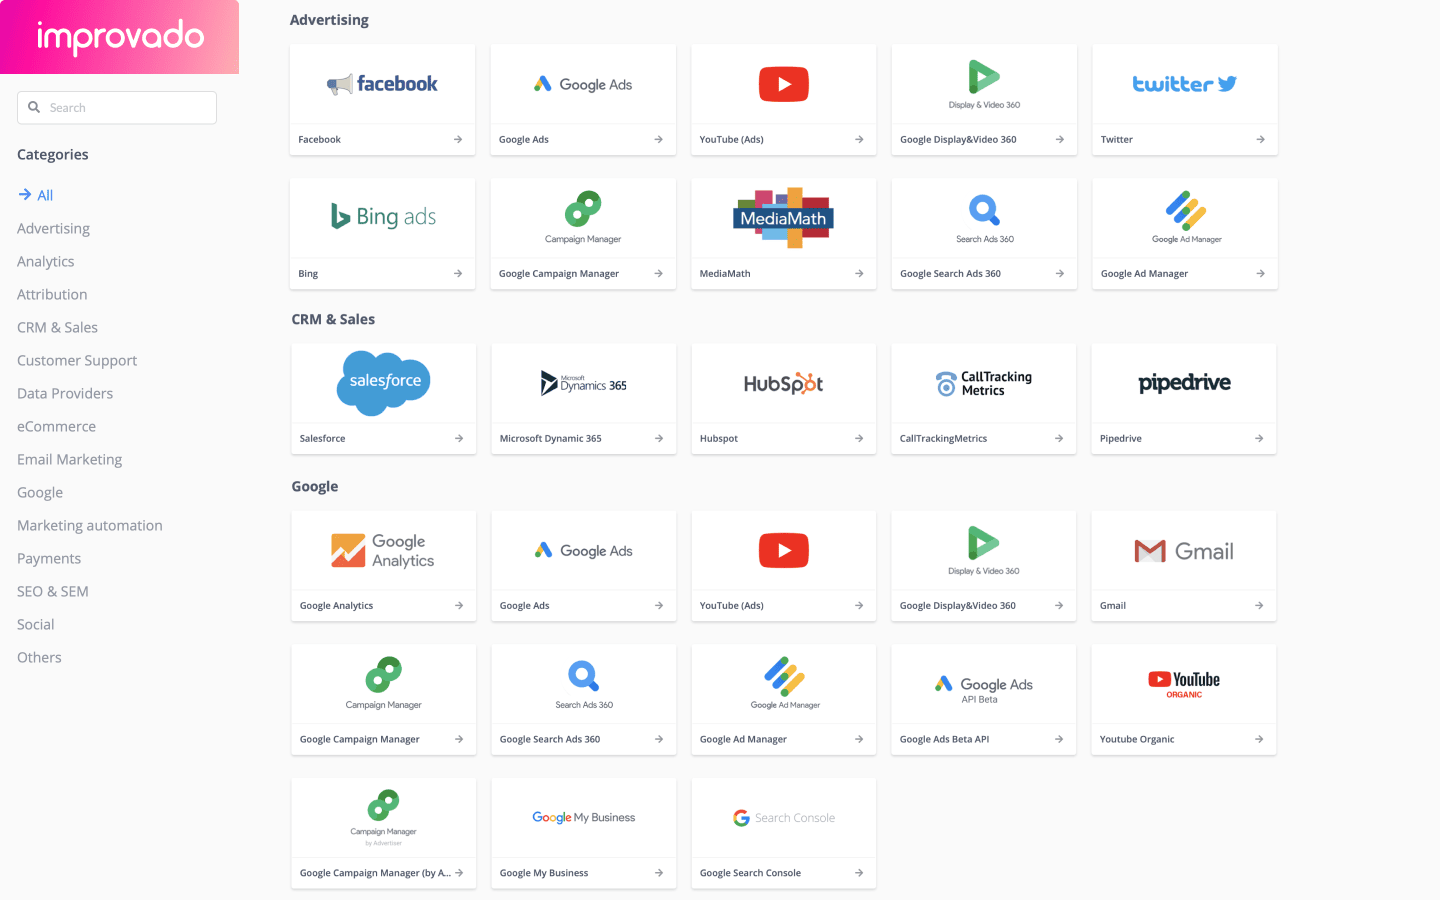This screenshot has width=1440, height=900.
Task: Open the Social category
Action: (35, 624)
